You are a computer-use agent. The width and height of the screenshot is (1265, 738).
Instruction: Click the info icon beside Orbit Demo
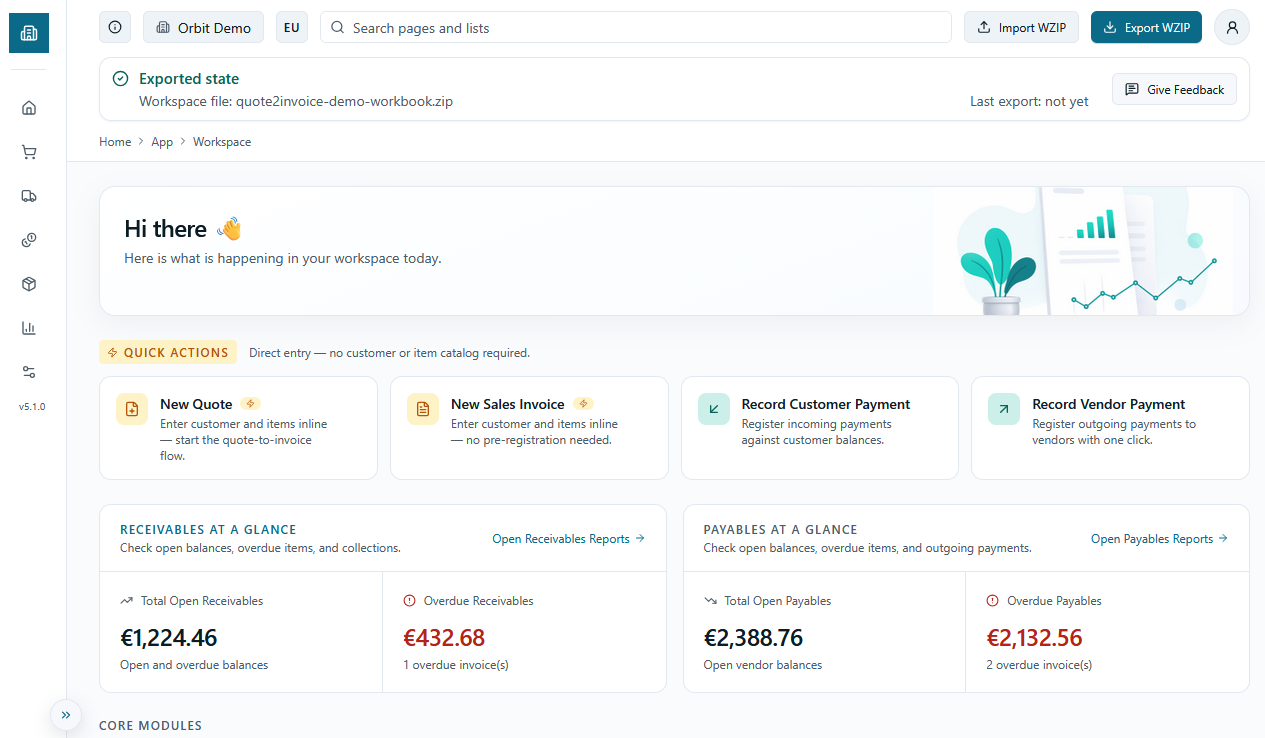point(114,27)
